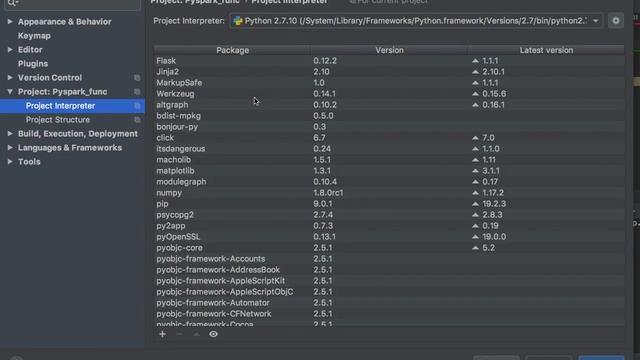Expand Build, Execution, Deployment section
Screen dimensions: 640x360
point(10,134)
